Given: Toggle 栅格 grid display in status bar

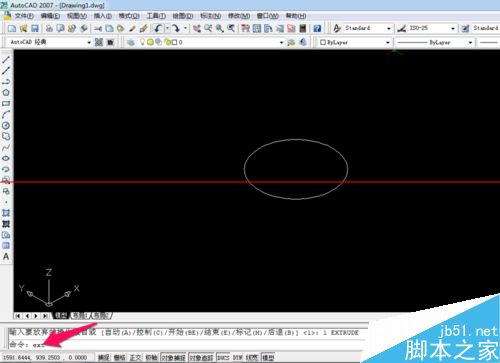Looking at the screenshot, I should [x=120, y=358].
